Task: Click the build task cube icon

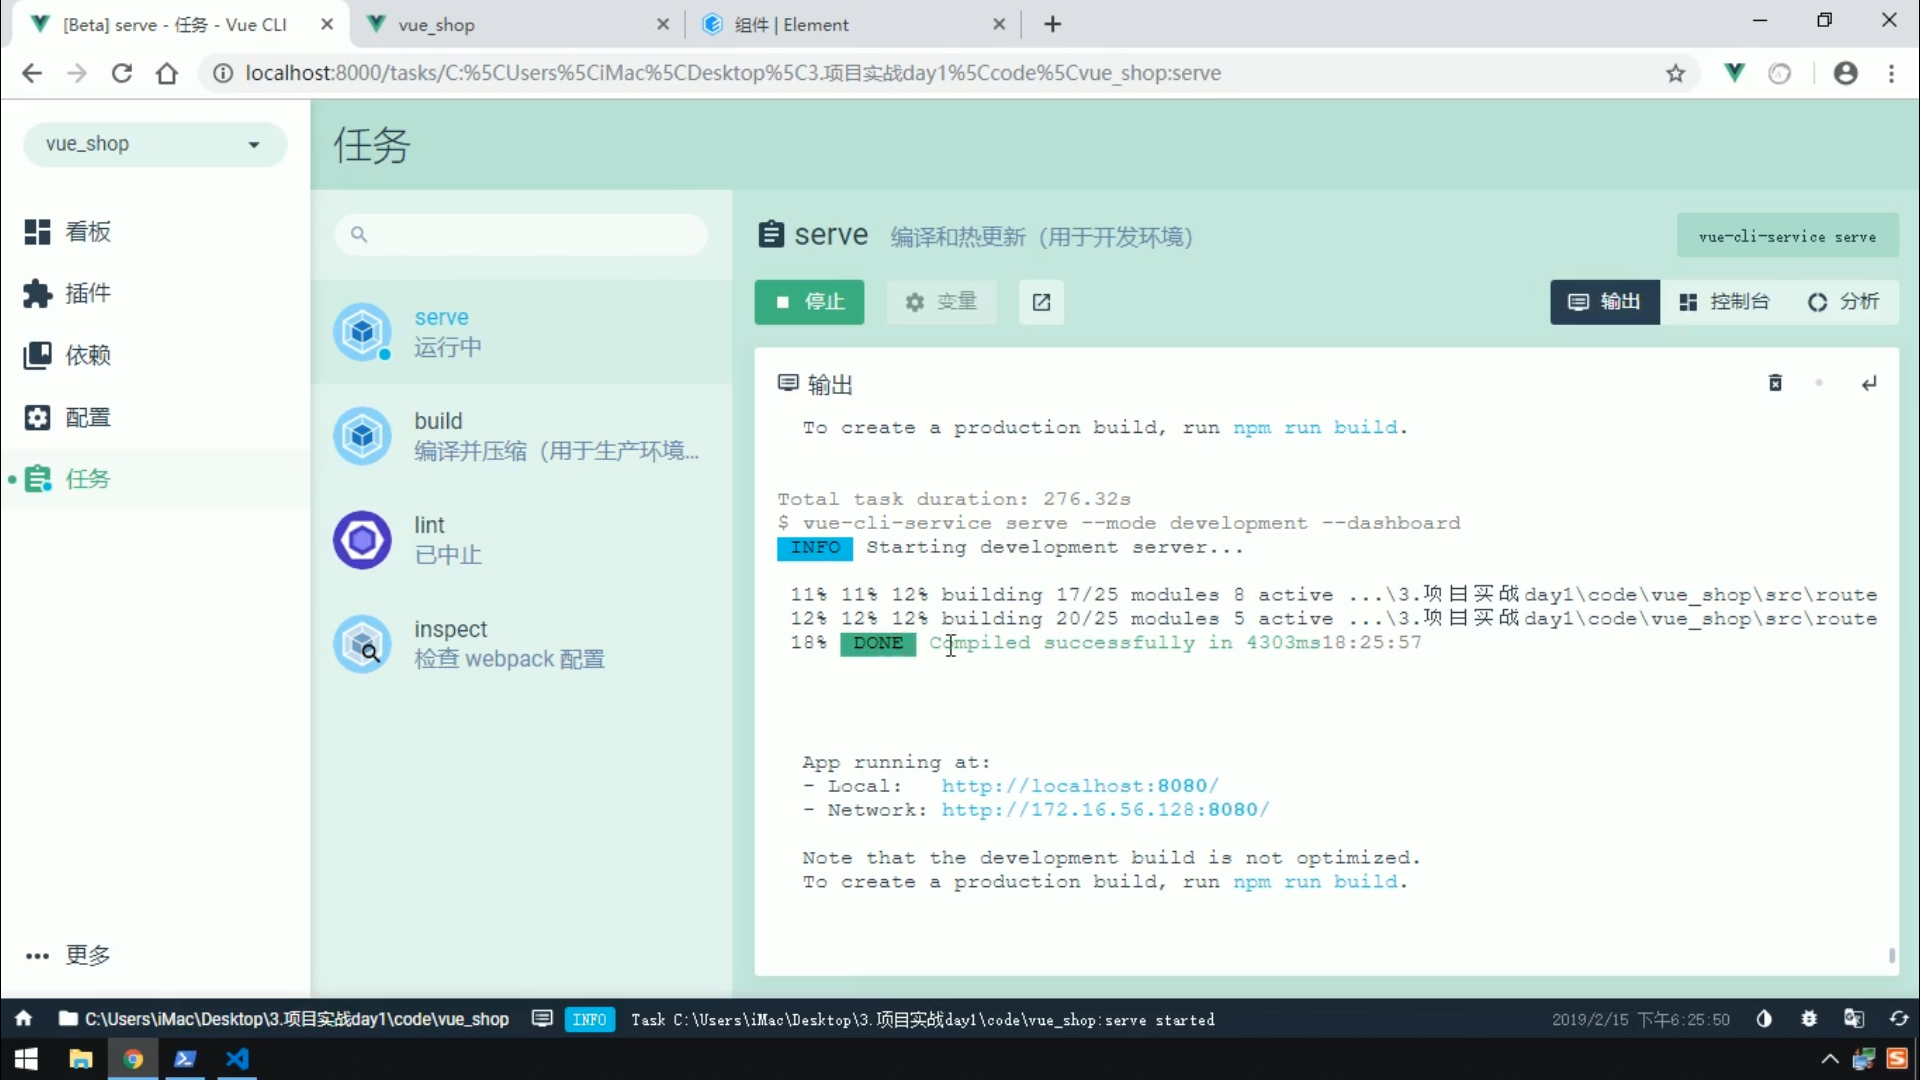Action: tap(362, 436)
